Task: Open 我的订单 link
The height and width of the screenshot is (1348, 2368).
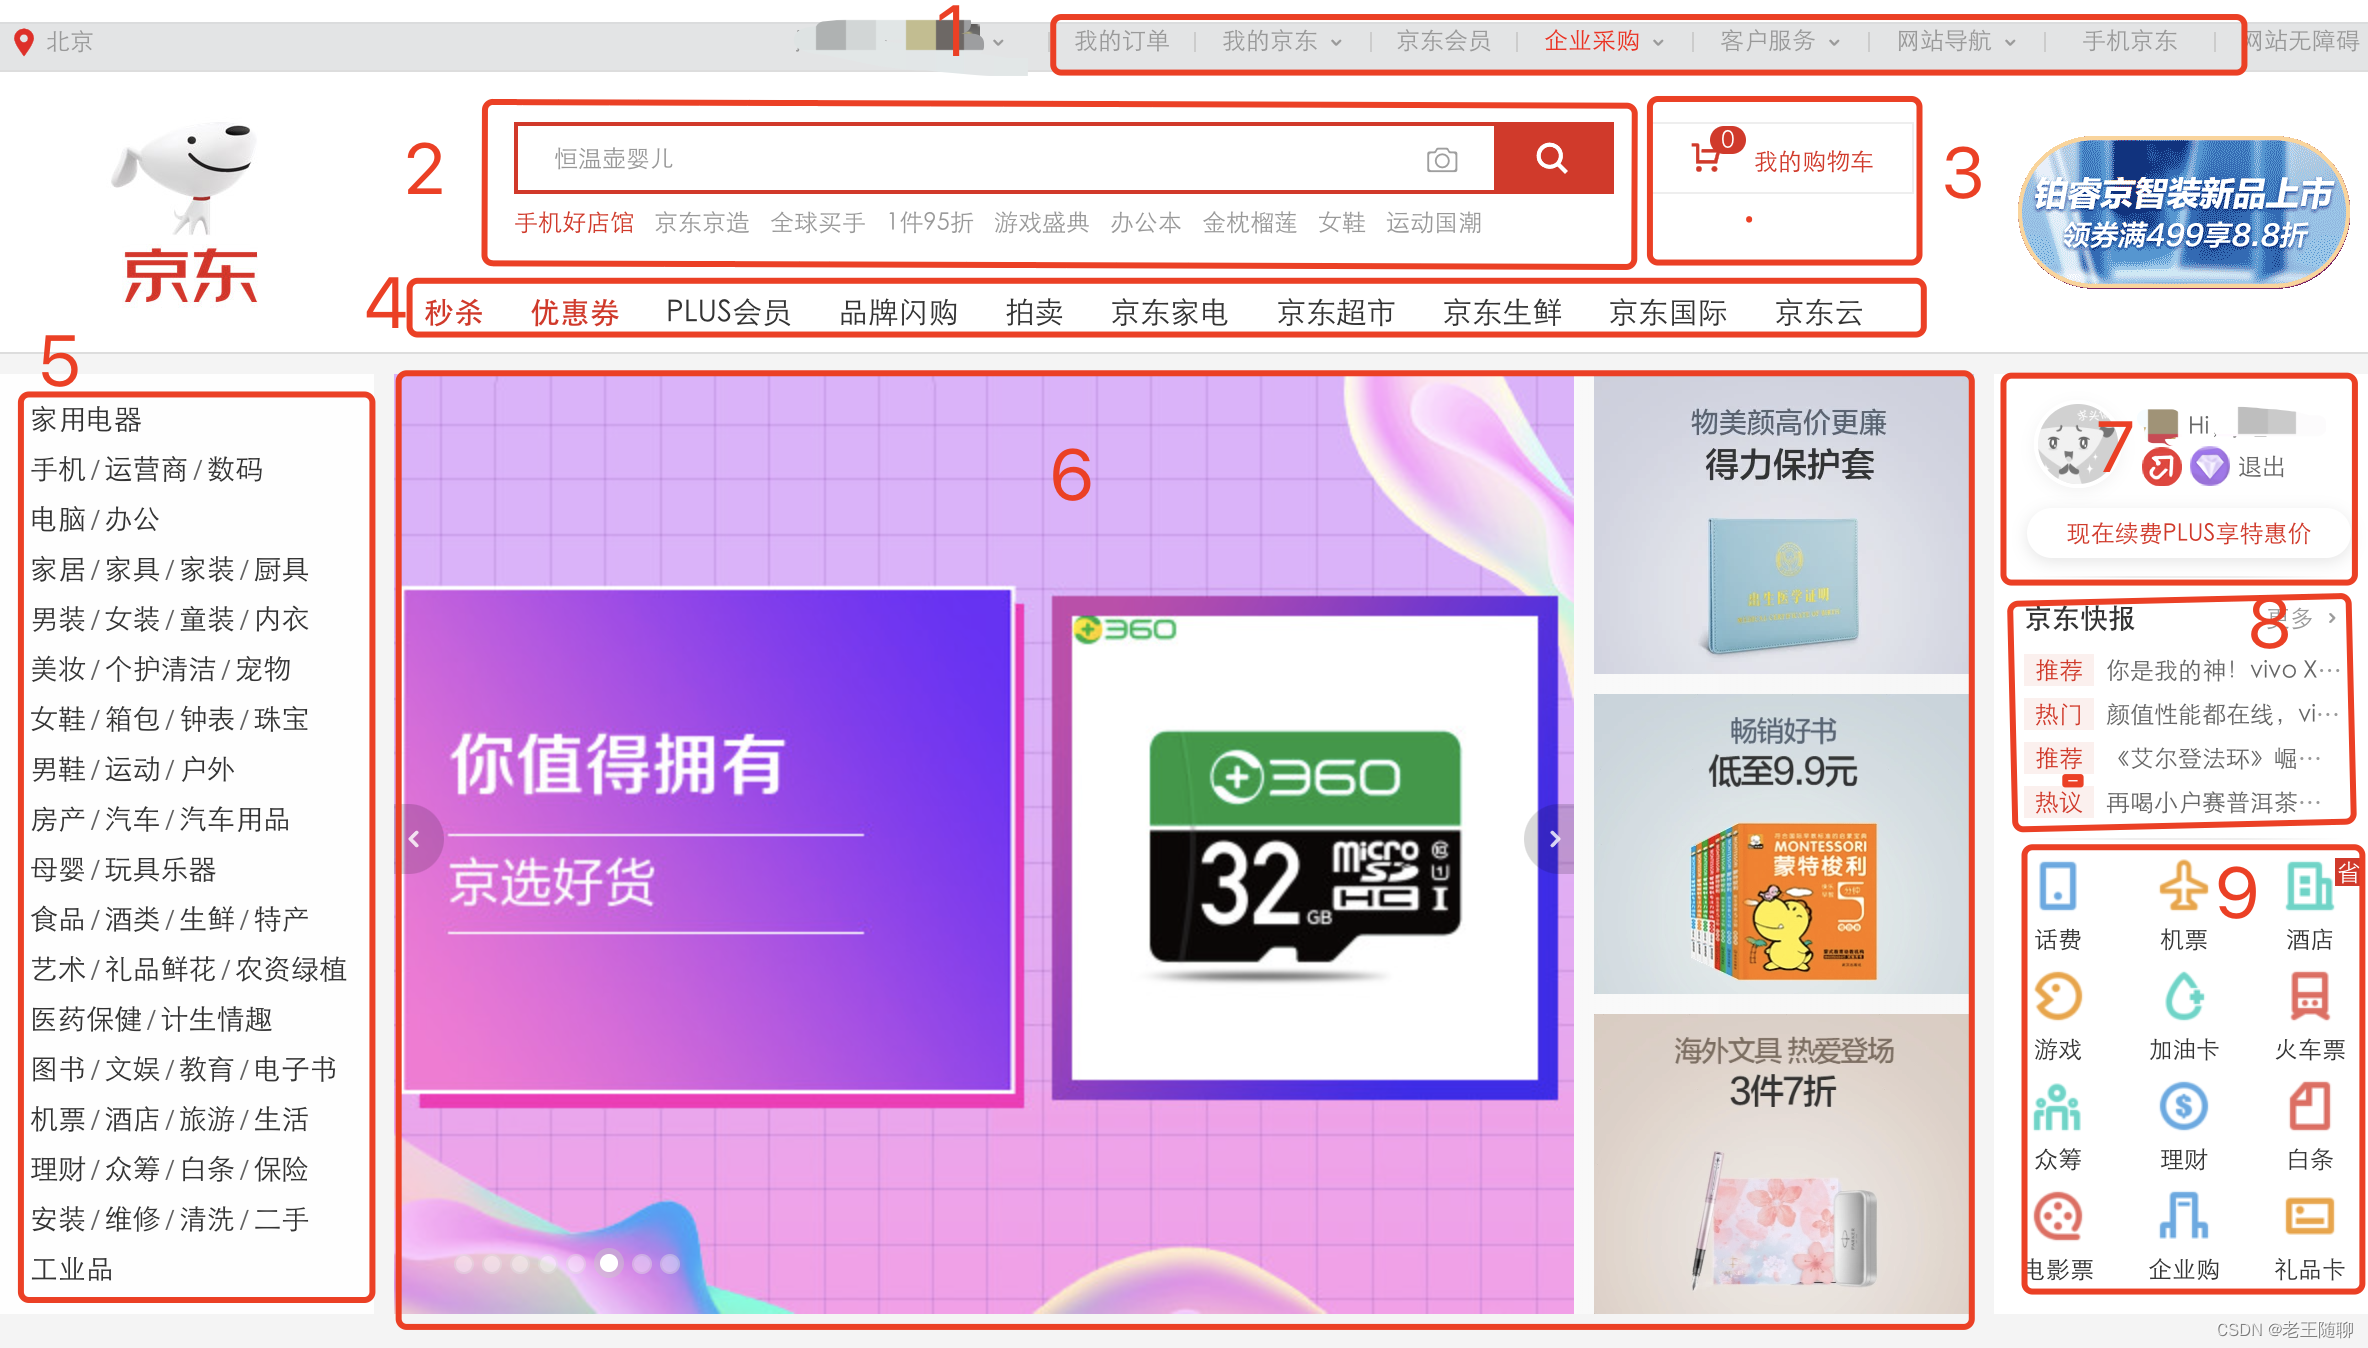Action: click(1122, 41)
